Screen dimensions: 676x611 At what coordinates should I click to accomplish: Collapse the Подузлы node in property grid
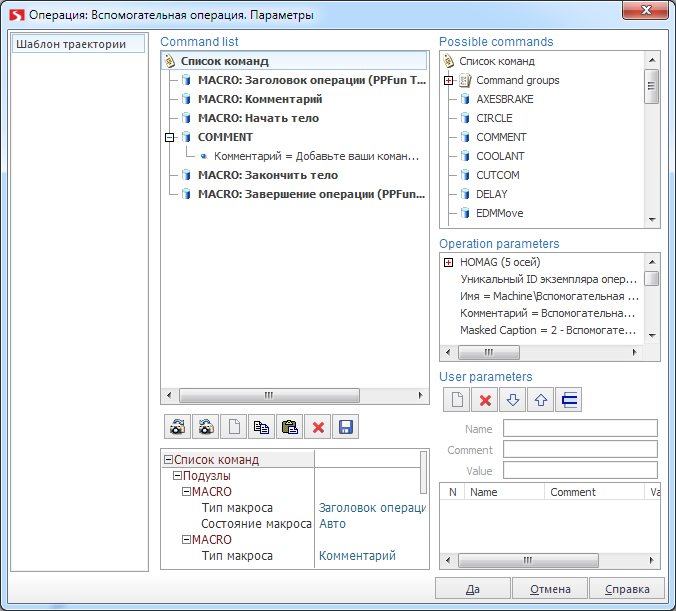pos(177,476)
